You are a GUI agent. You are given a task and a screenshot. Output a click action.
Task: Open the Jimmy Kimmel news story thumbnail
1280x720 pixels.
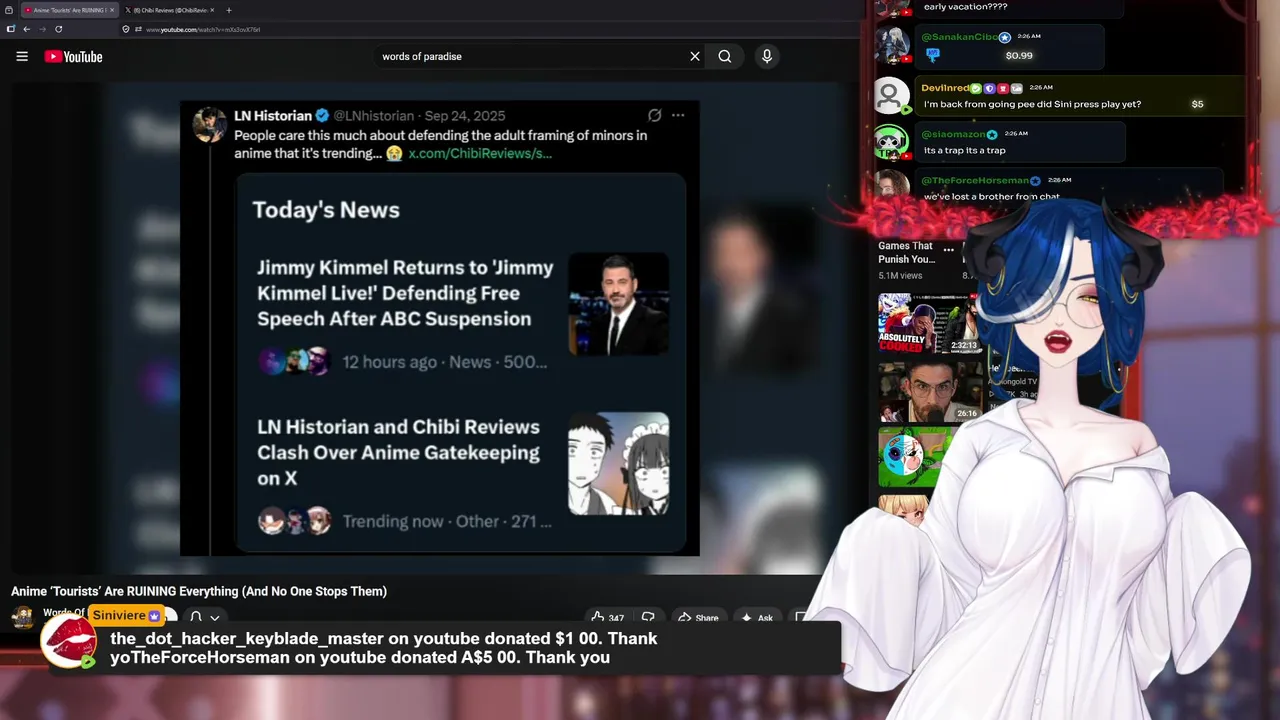[x=618, y=304]
